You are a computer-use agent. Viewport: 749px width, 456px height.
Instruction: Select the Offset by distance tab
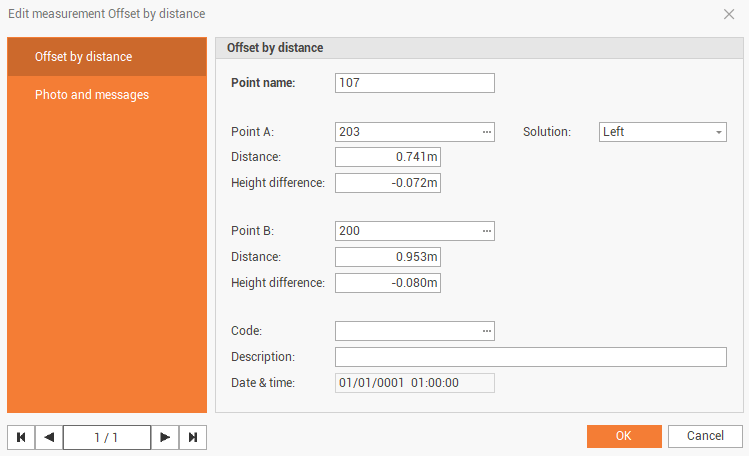point(107,57)
